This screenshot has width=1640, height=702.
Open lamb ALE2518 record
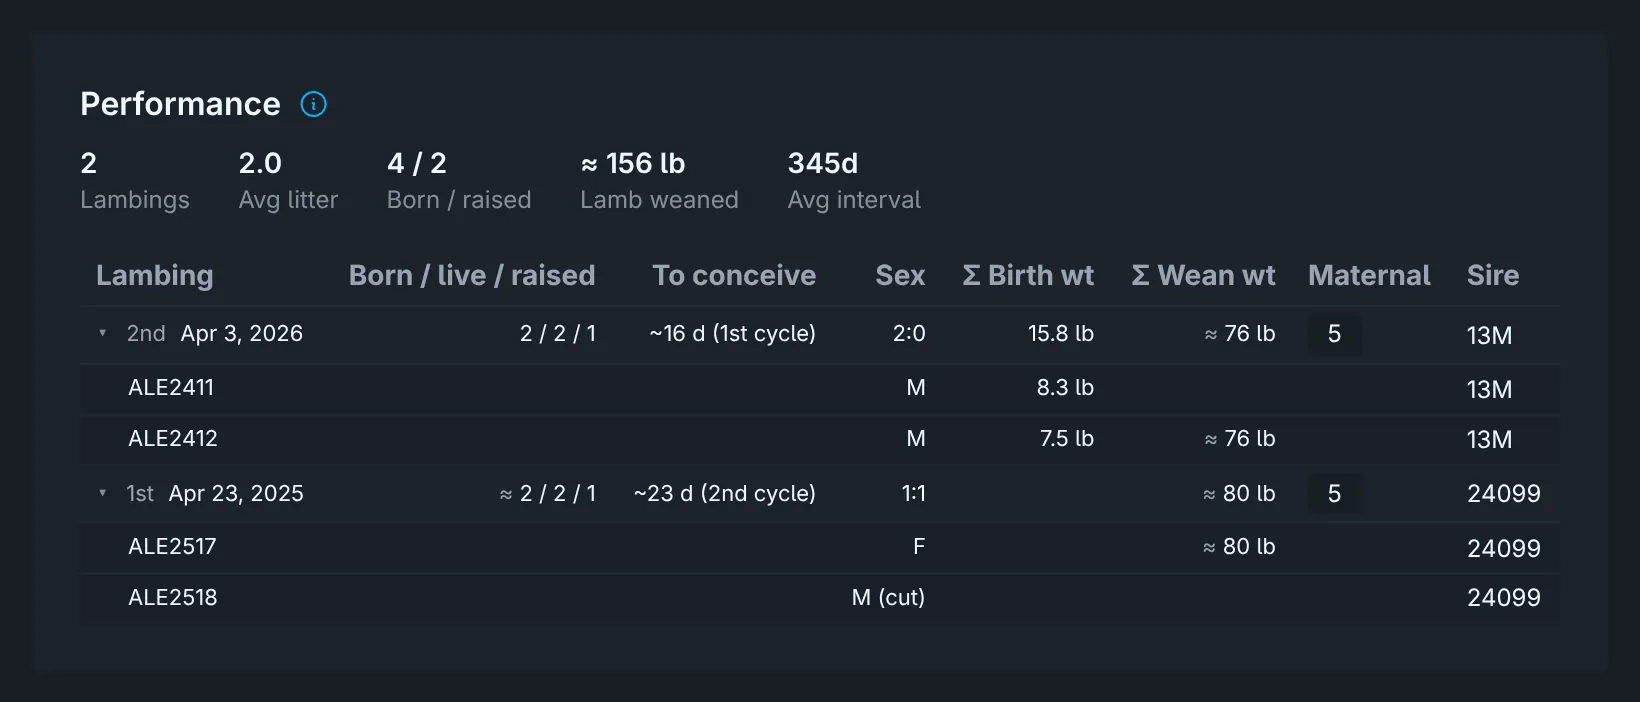tap(173, 597)
